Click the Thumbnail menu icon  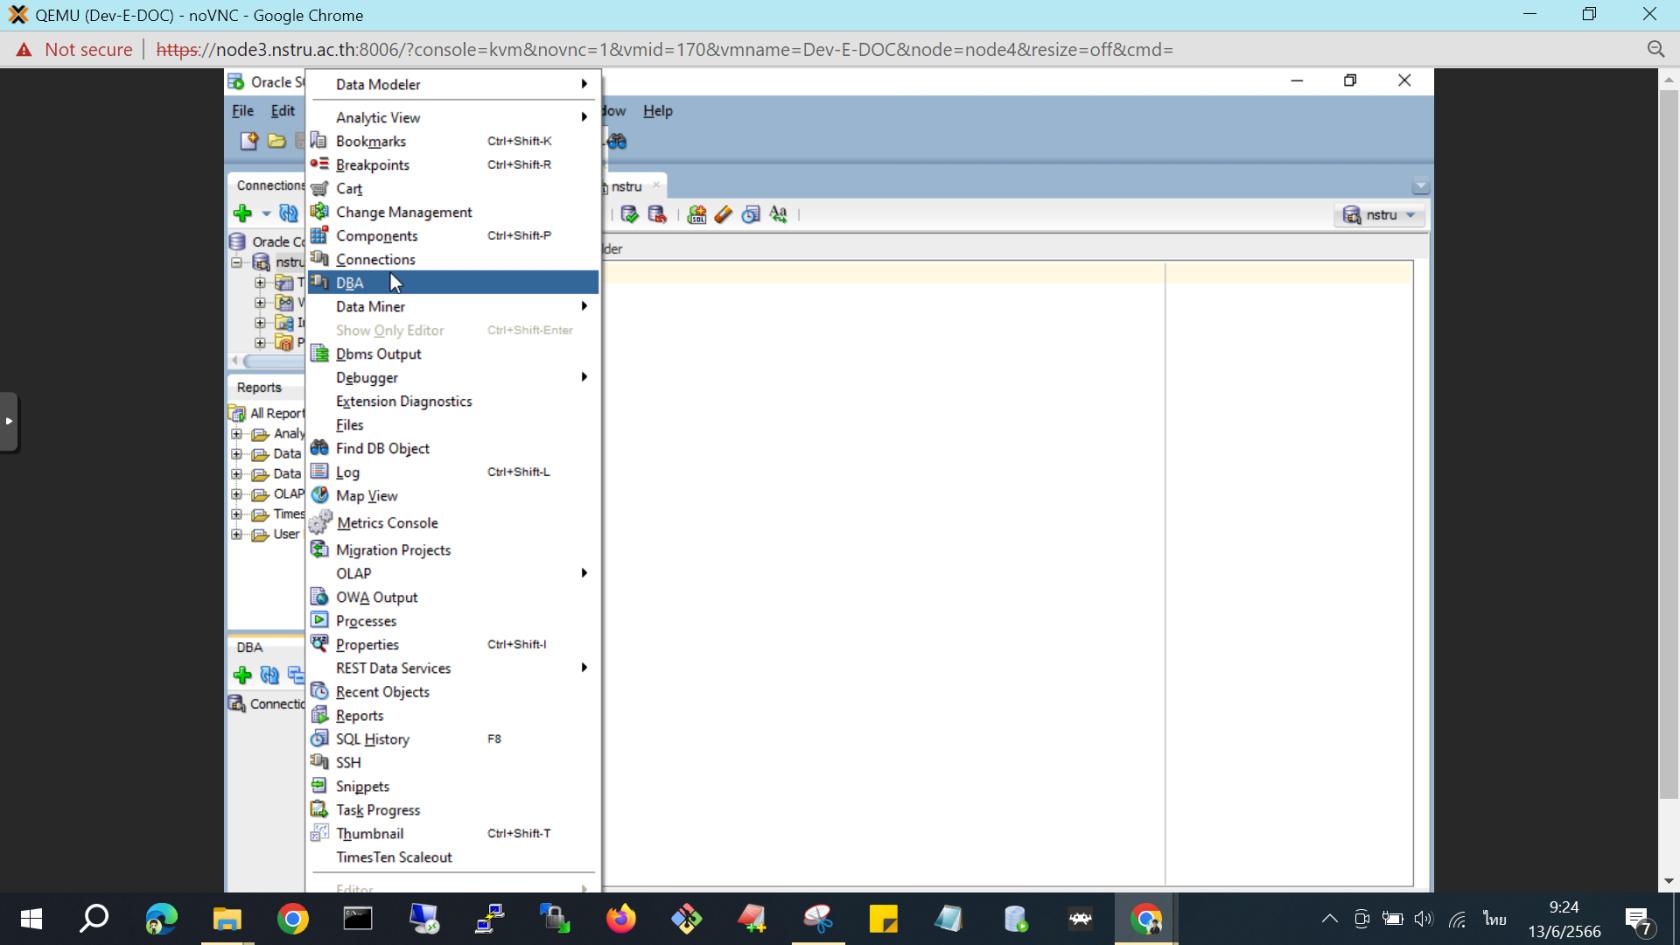click(319, 833)
